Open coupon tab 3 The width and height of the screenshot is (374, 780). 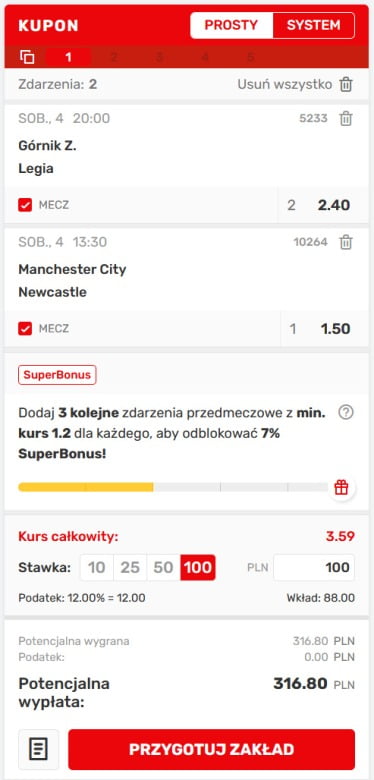point(159,57)
